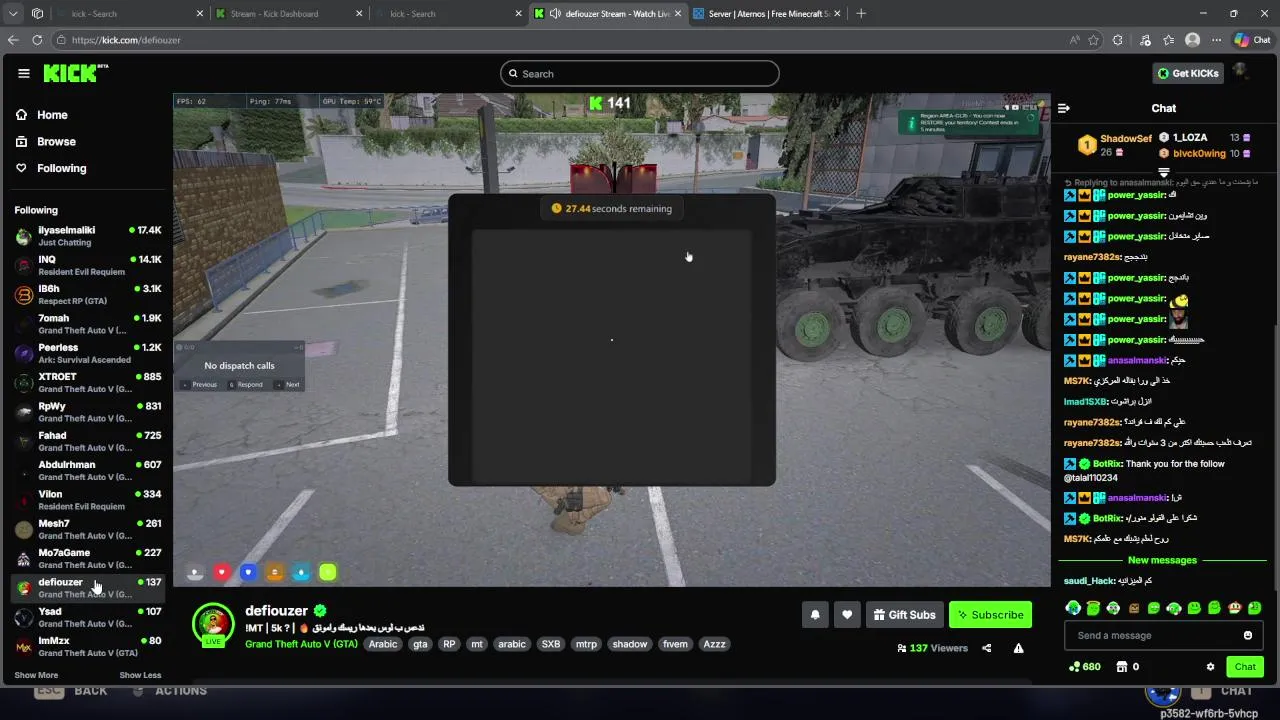This screenshot has width=1280, height=720.
Task: Click defiouzer streamer avatar
Action: [212, 624]
